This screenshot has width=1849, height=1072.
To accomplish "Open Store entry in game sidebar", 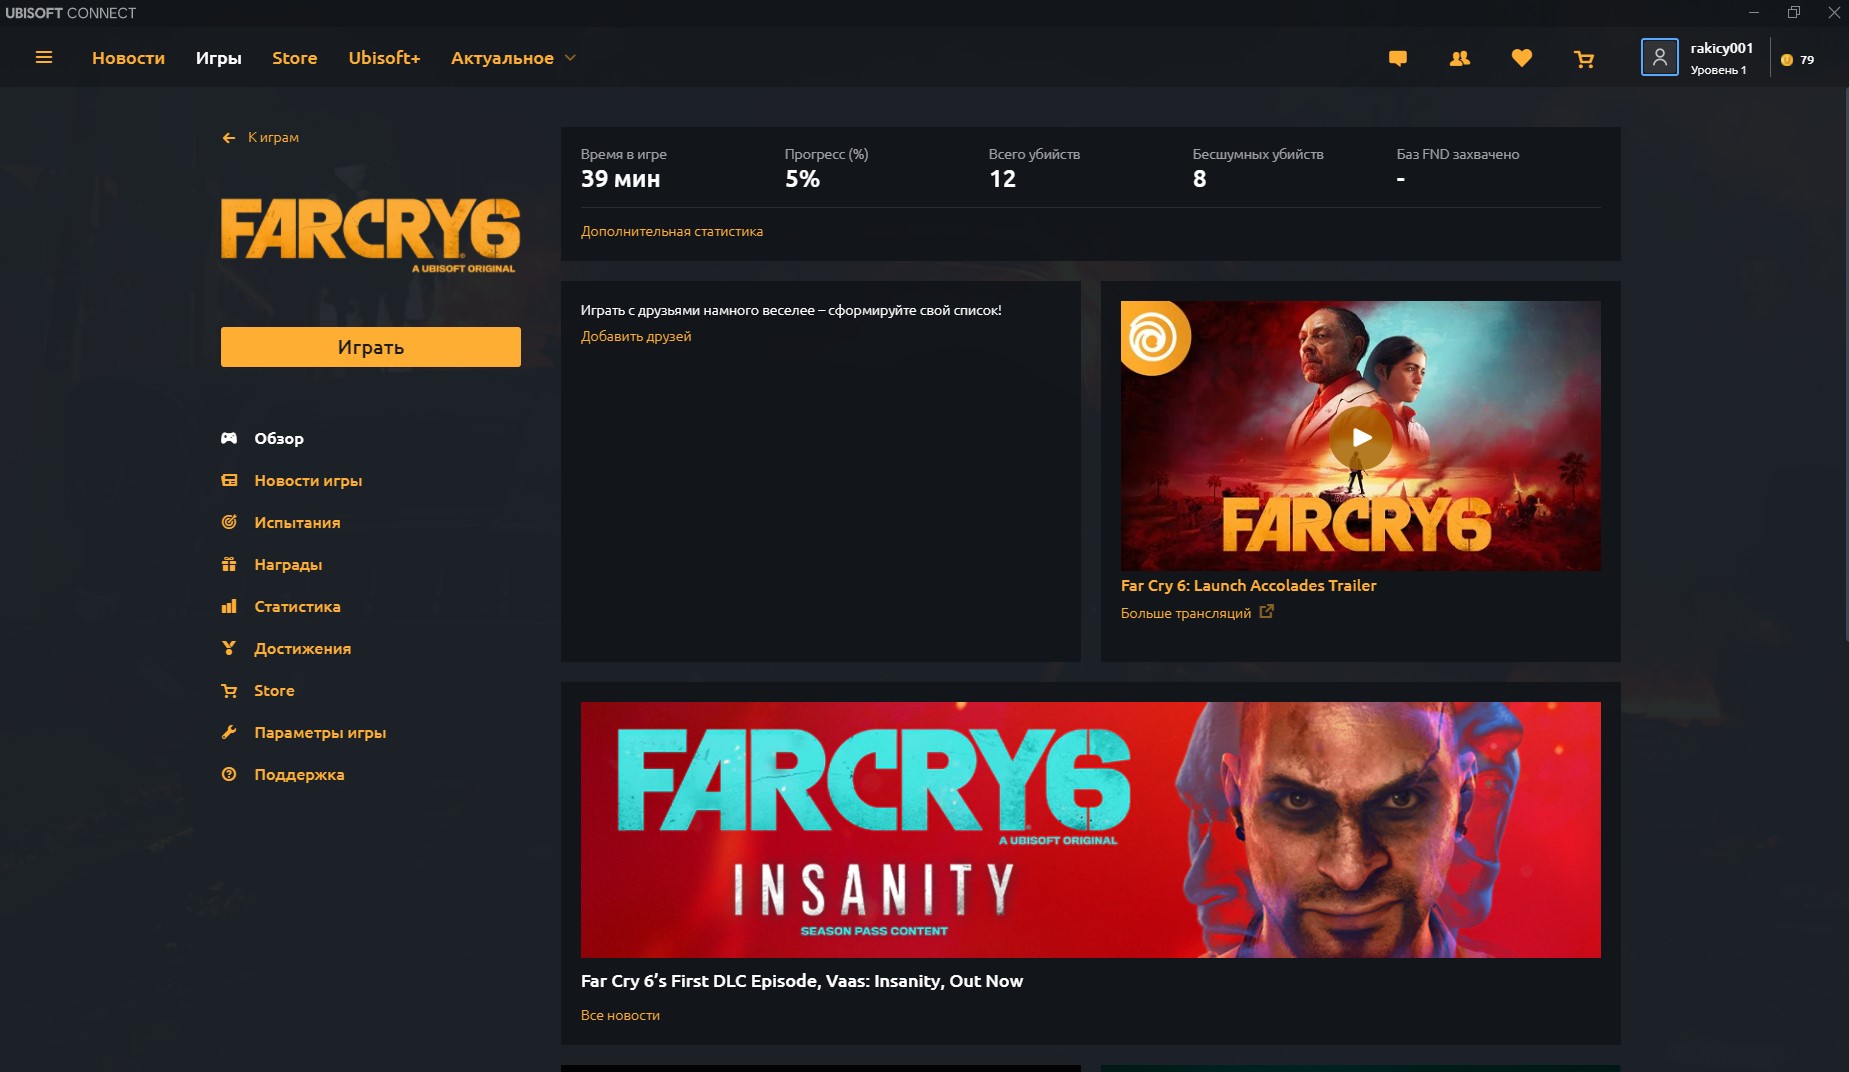I will [x=274, y=690].
